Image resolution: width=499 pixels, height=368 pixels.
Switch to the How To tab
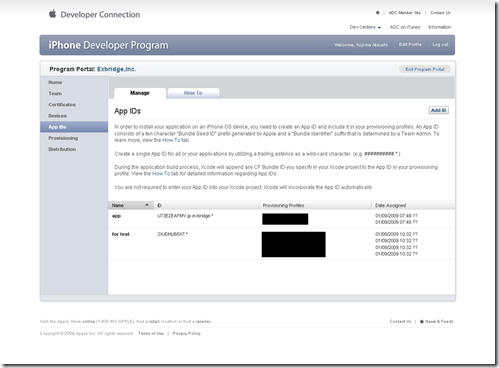tap(193, 93)
